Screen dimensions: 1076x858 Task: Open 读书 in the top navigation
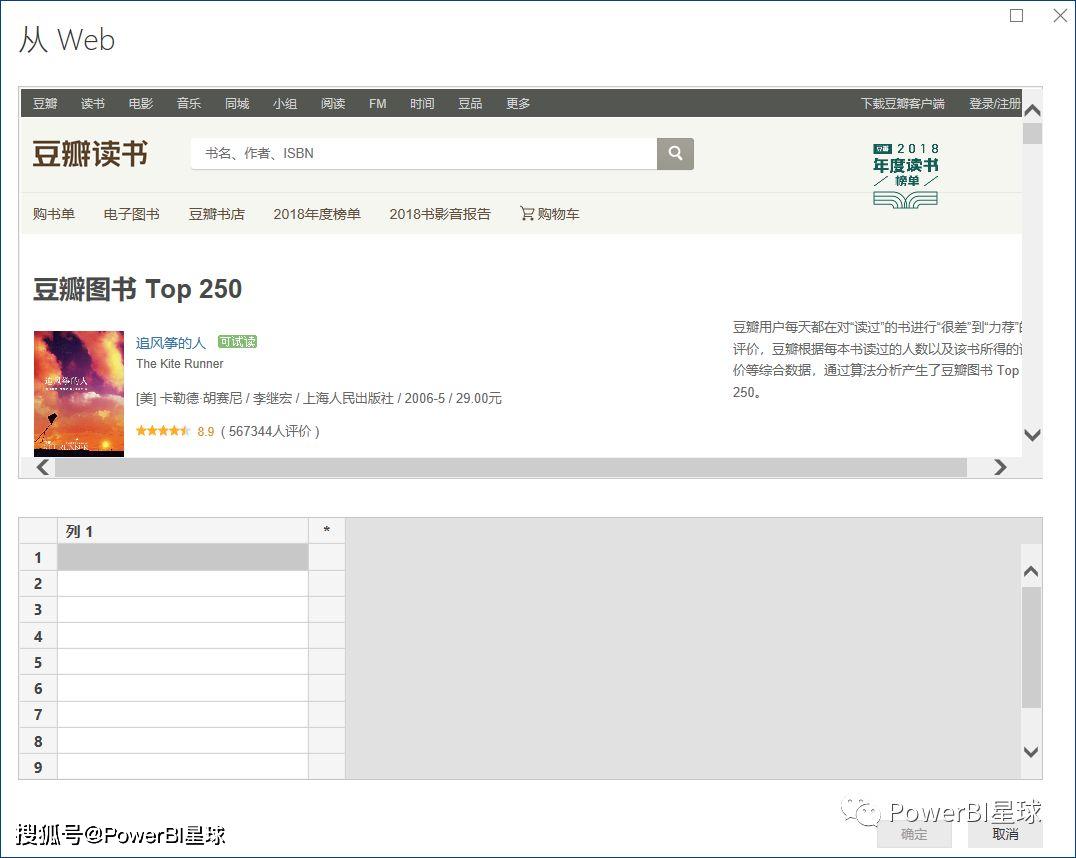(x=93, y=104)
